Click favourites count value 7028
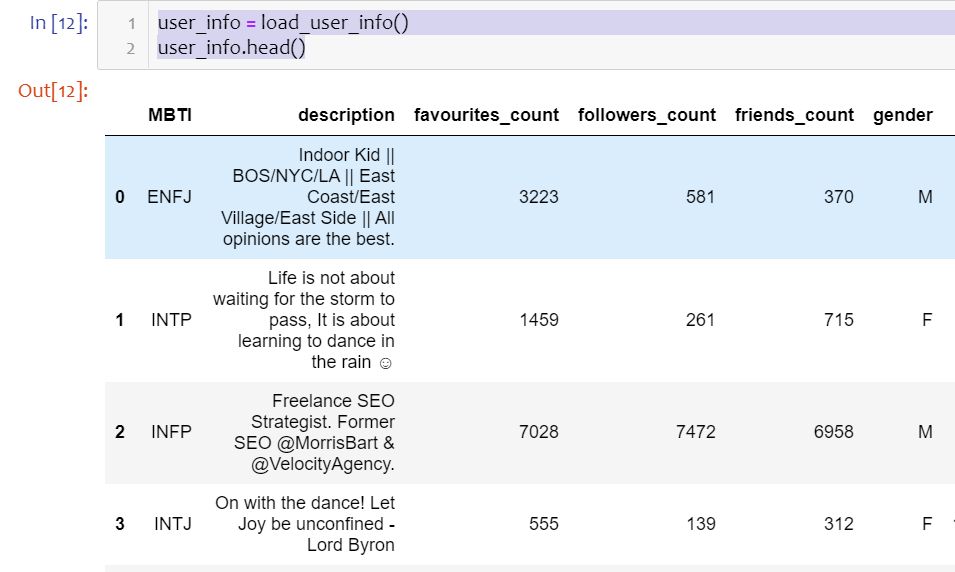The image size is (955, 572). (x=539, y=432)
